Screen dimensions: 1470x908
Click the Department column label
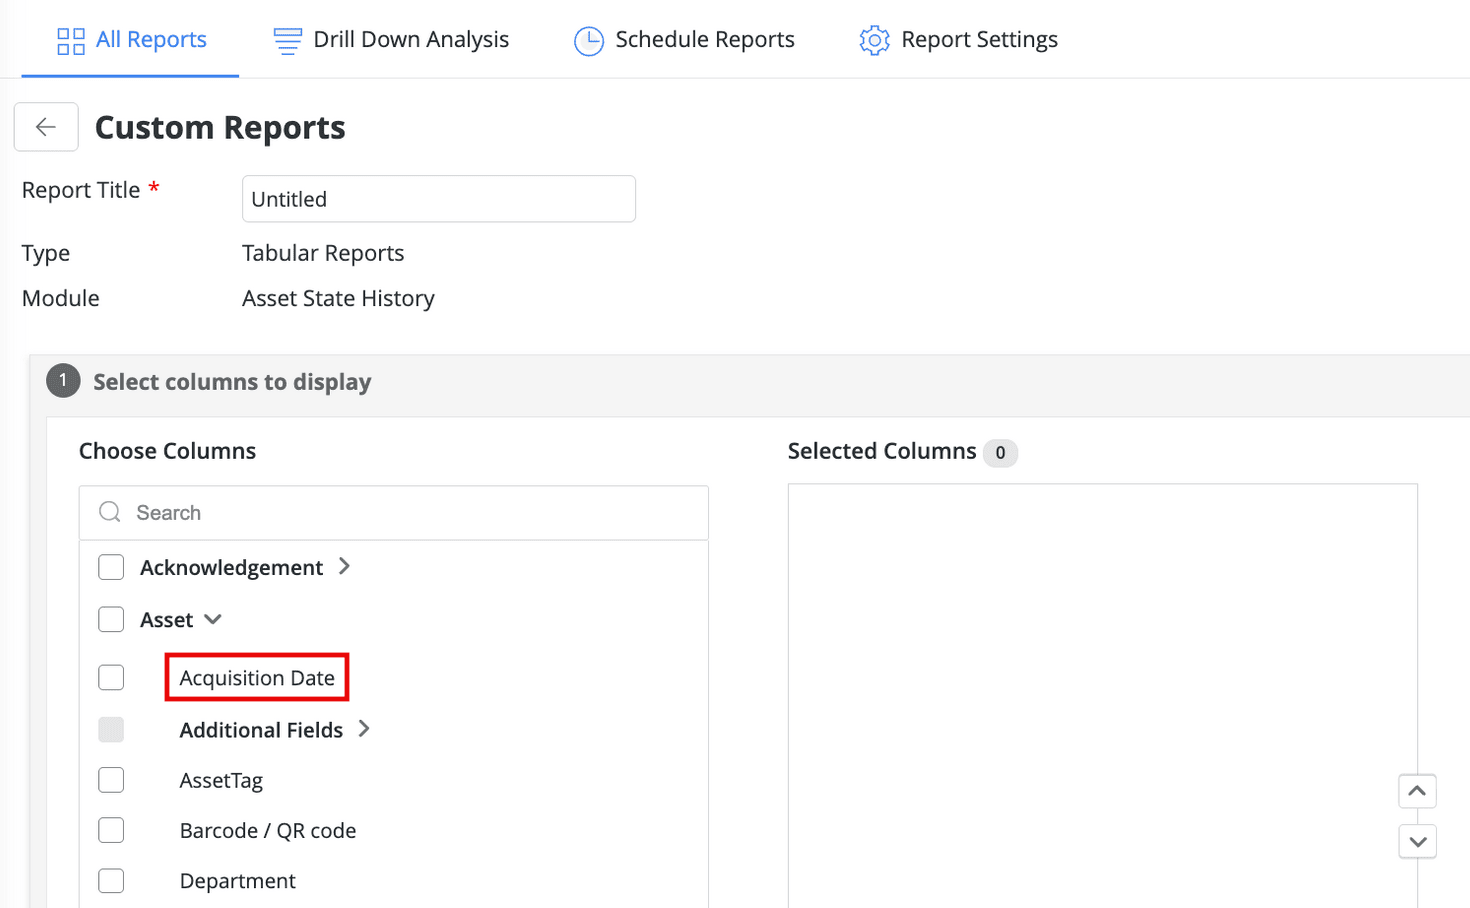[x=237, y=881]
